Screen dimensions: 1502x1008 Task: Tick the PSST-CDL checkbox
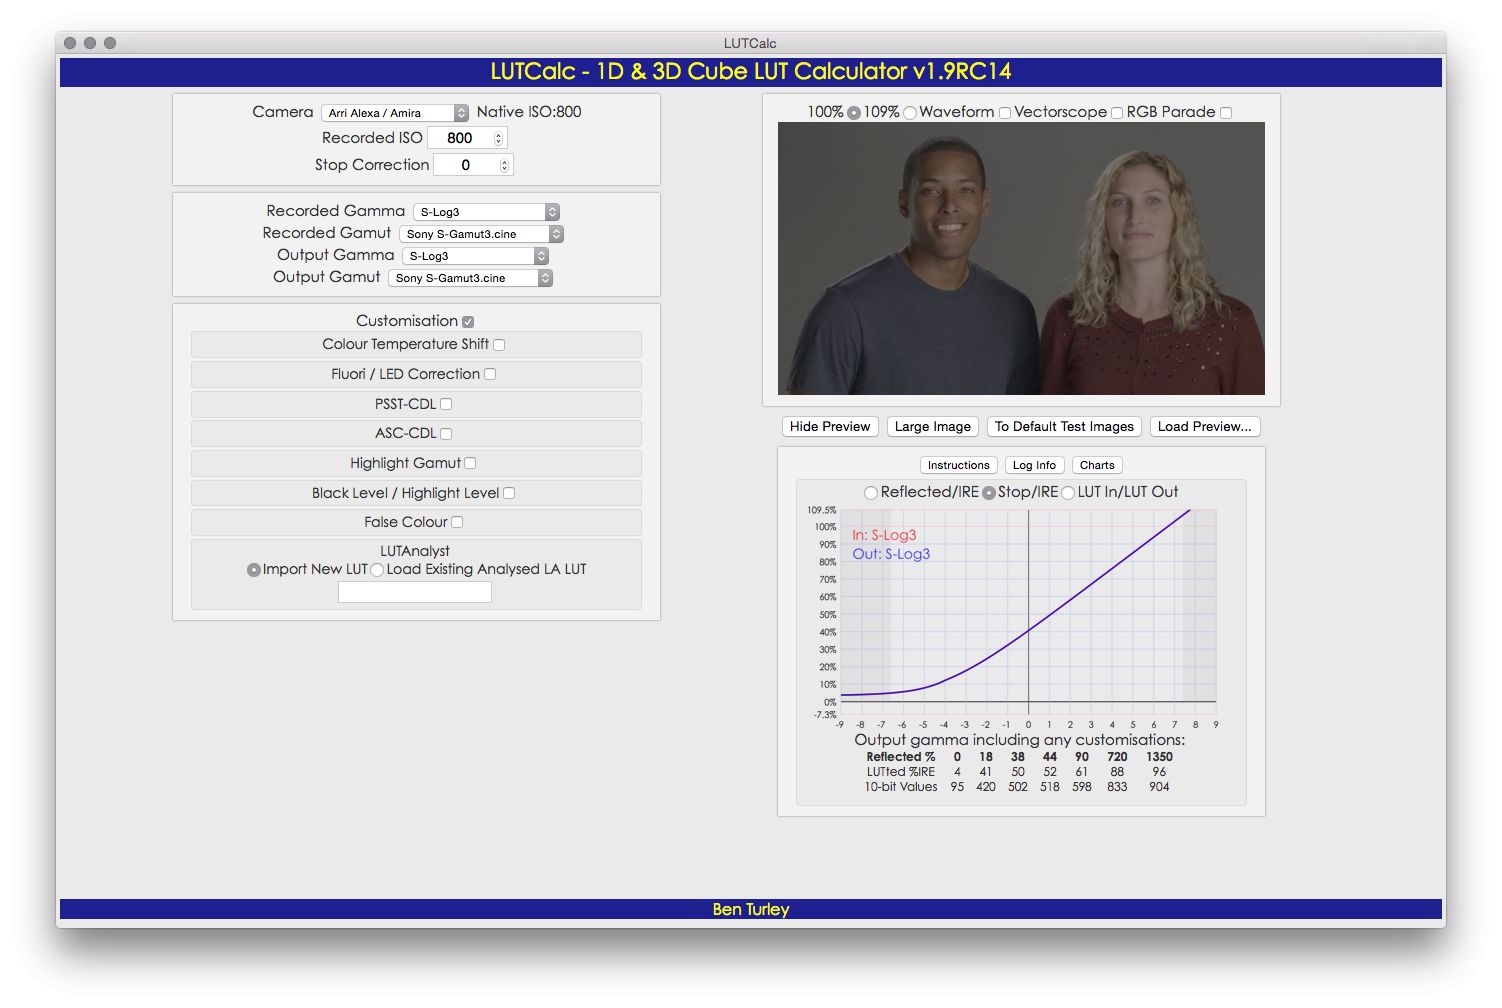[x=446, y=404]
